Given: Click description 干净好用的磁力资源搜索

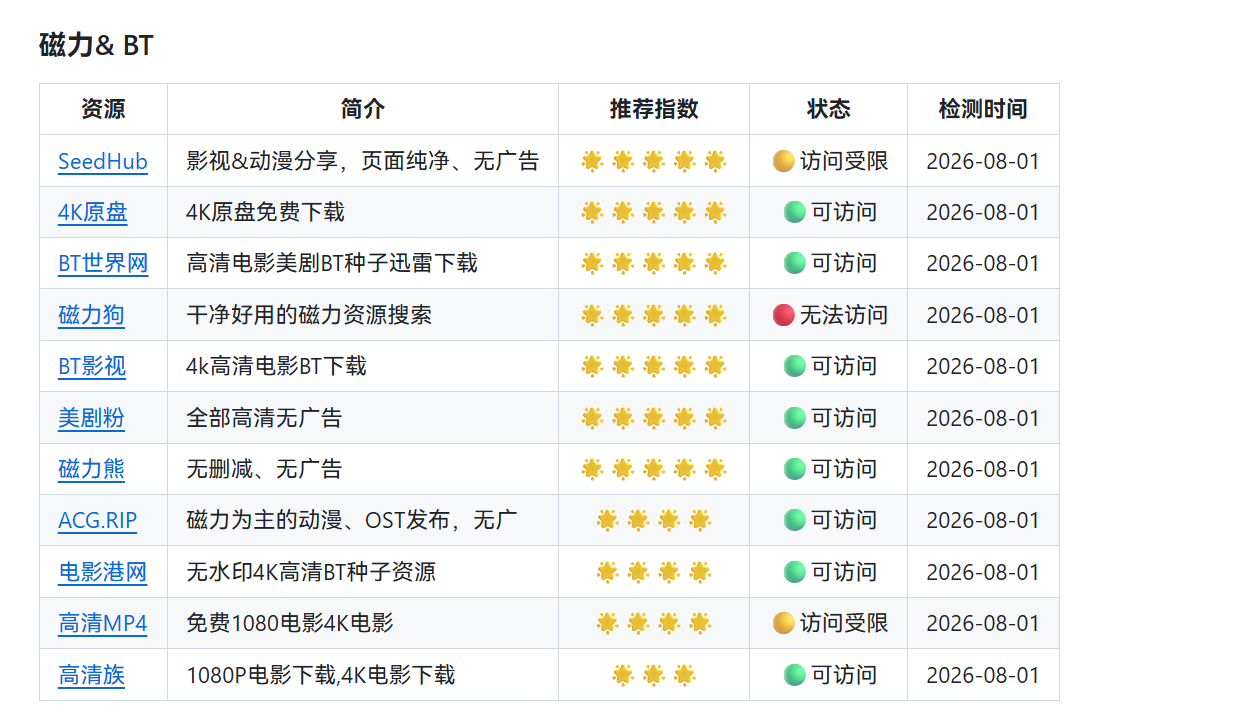Looking at the screenshot, I should (309, 315).
